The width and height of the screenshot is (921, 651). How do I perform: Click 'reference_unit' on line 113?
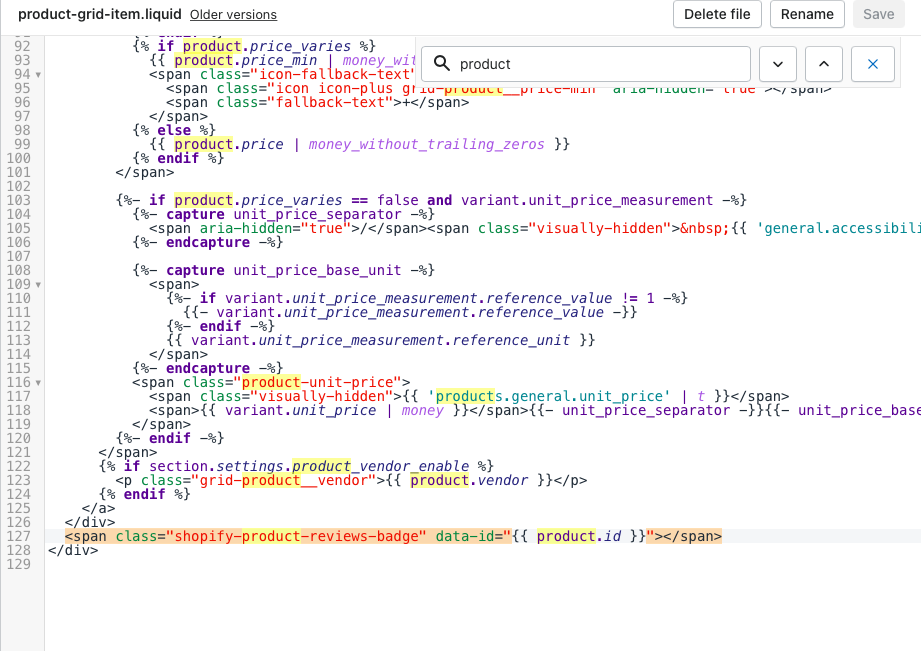tap(511, 341)
